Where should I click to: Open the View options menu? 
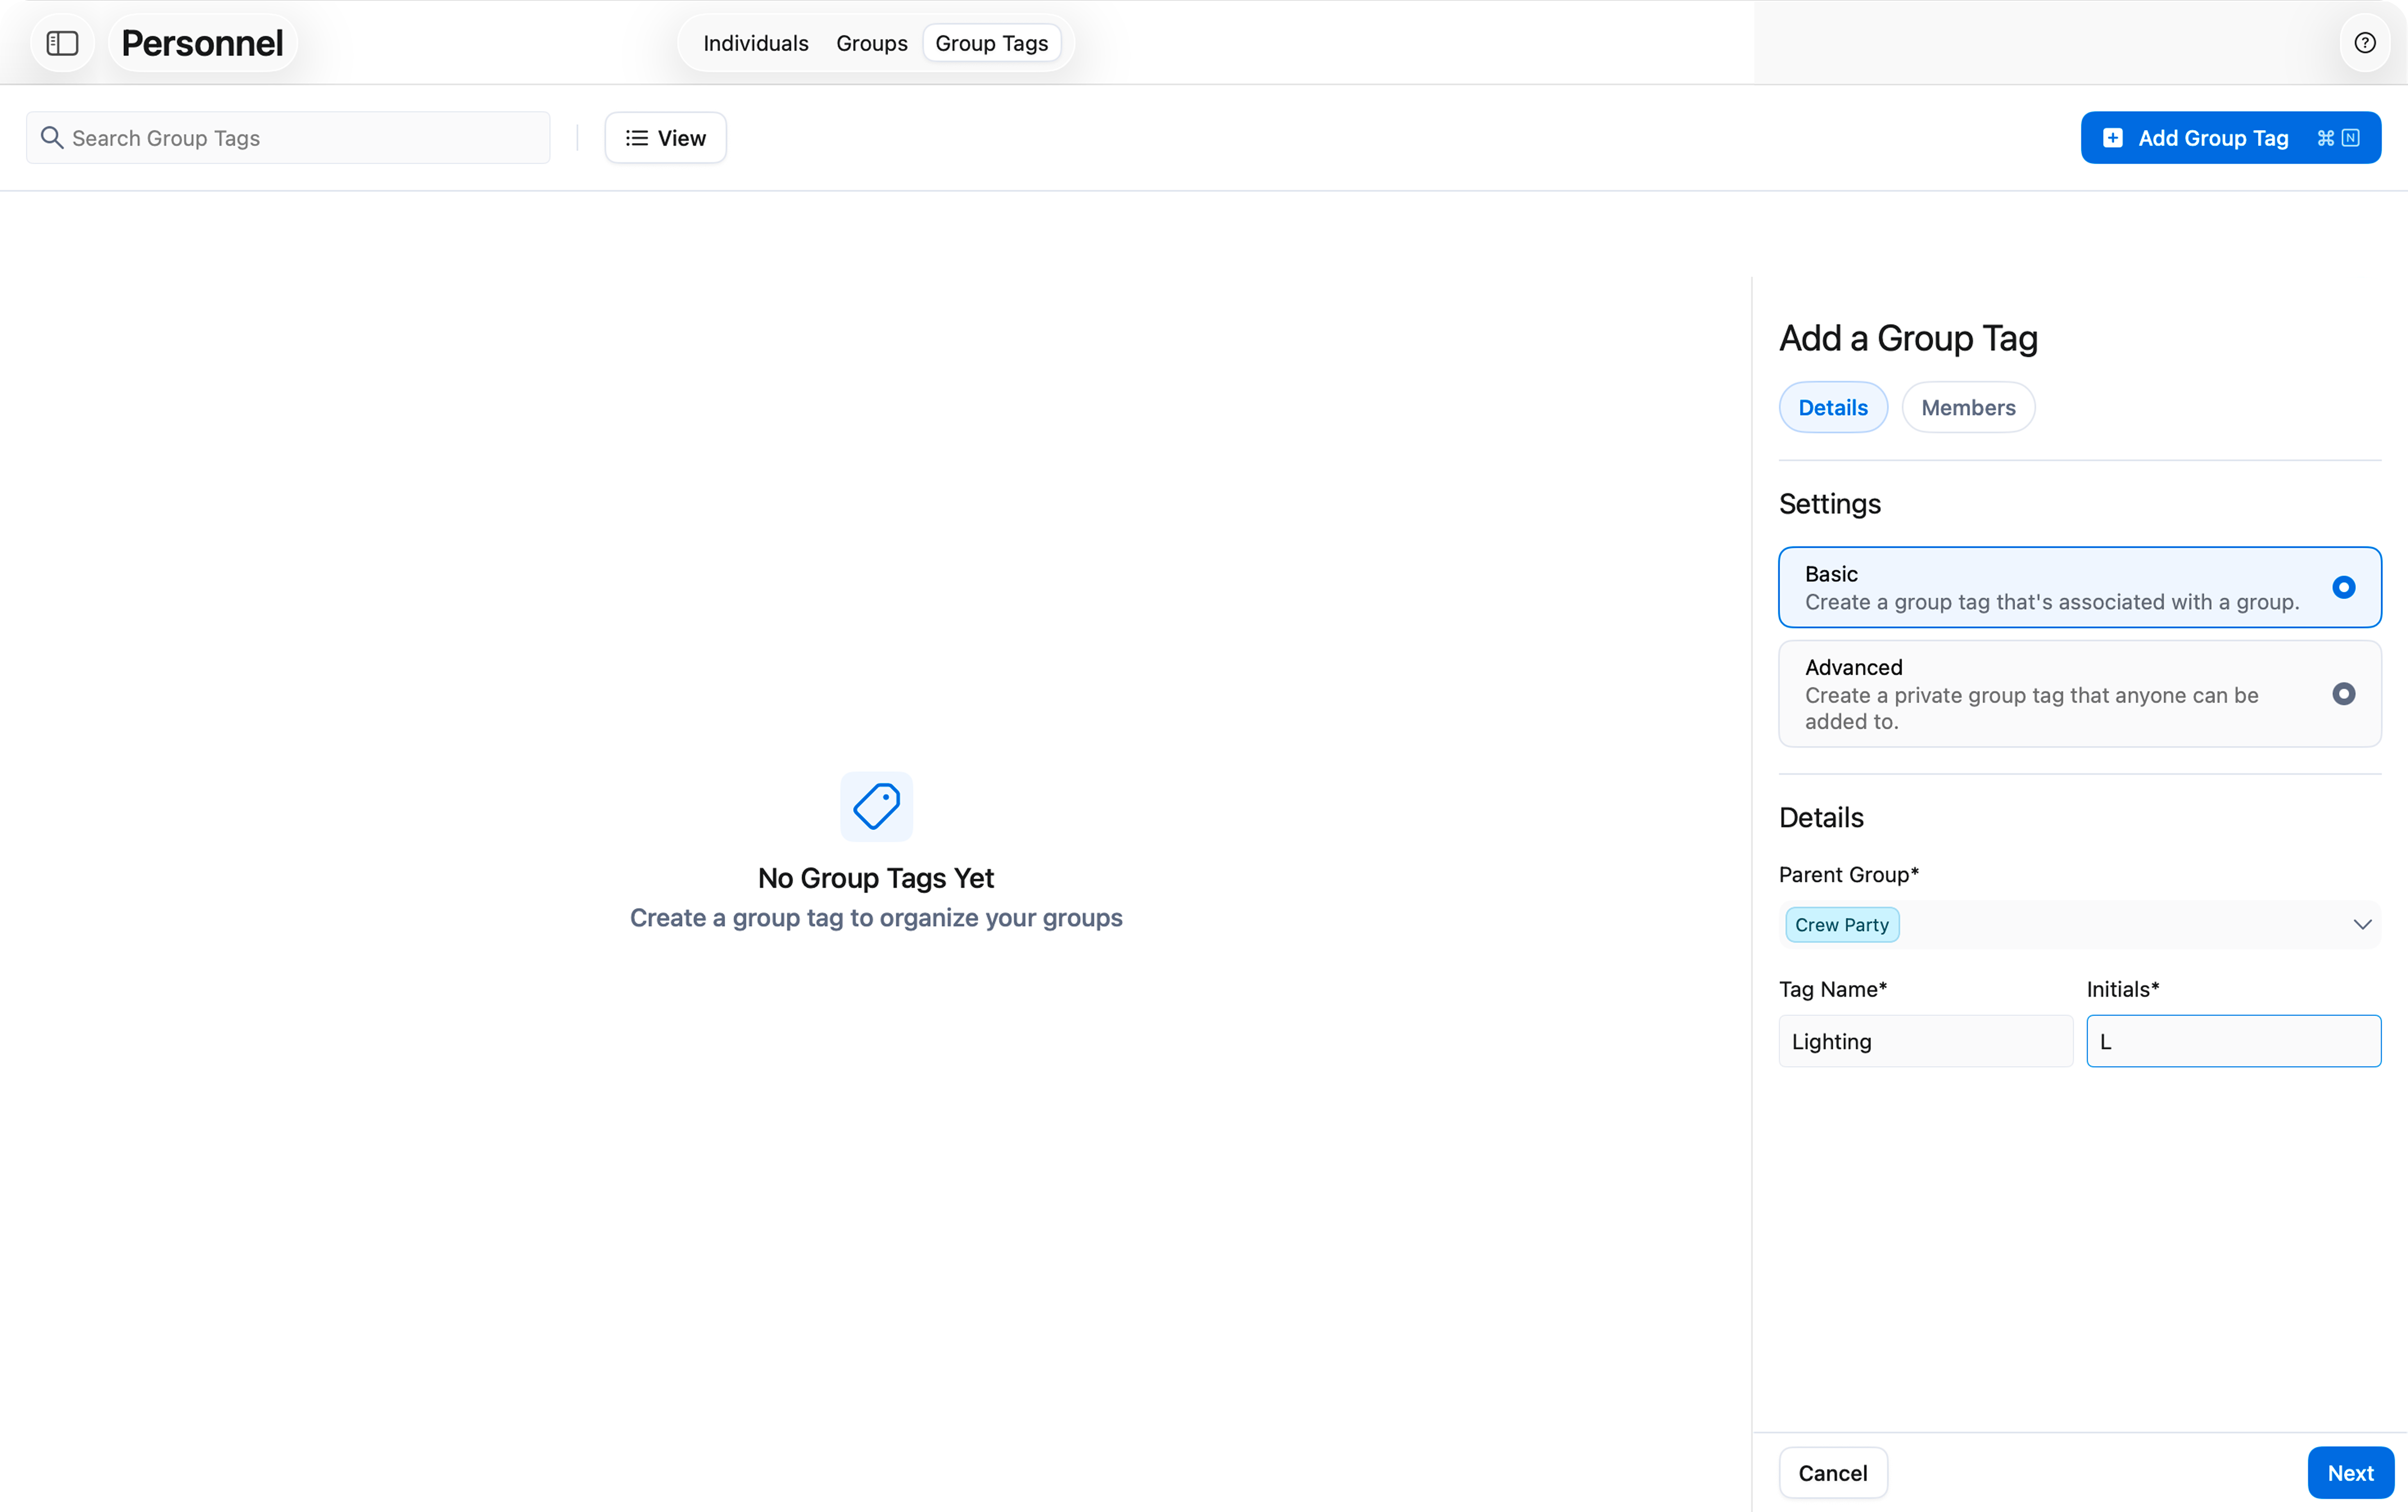pyautogui.click(x=665, y=138)
